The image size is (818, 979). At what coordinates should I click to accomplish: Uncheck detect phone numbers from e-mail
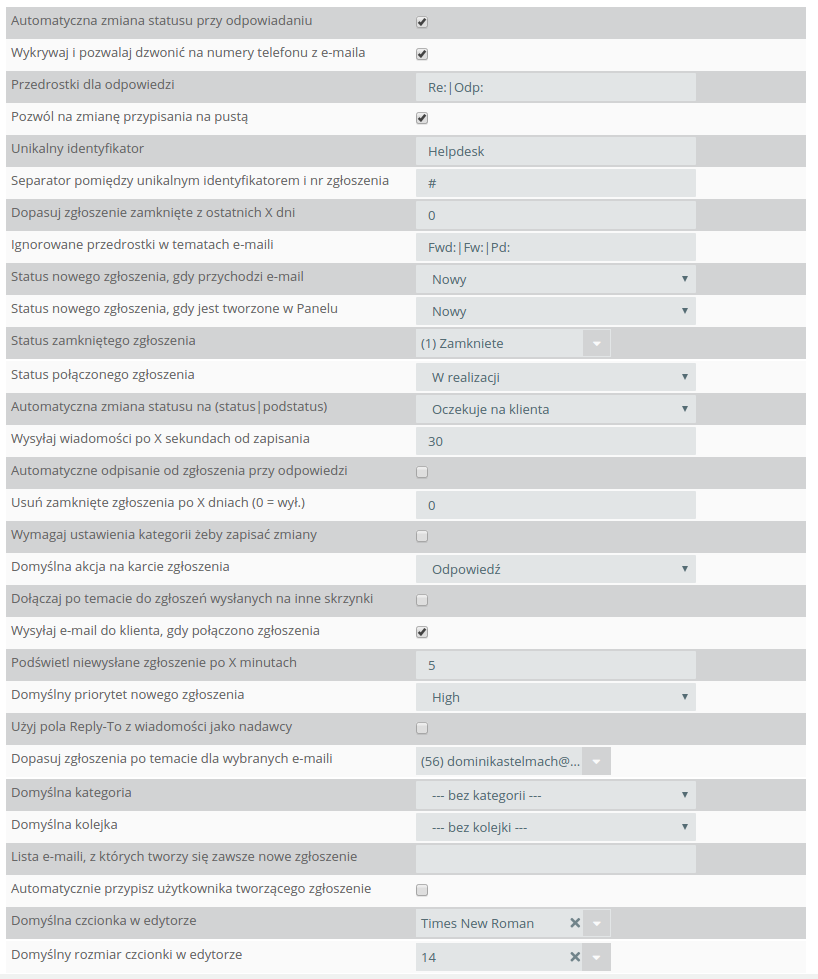(422, 54)
